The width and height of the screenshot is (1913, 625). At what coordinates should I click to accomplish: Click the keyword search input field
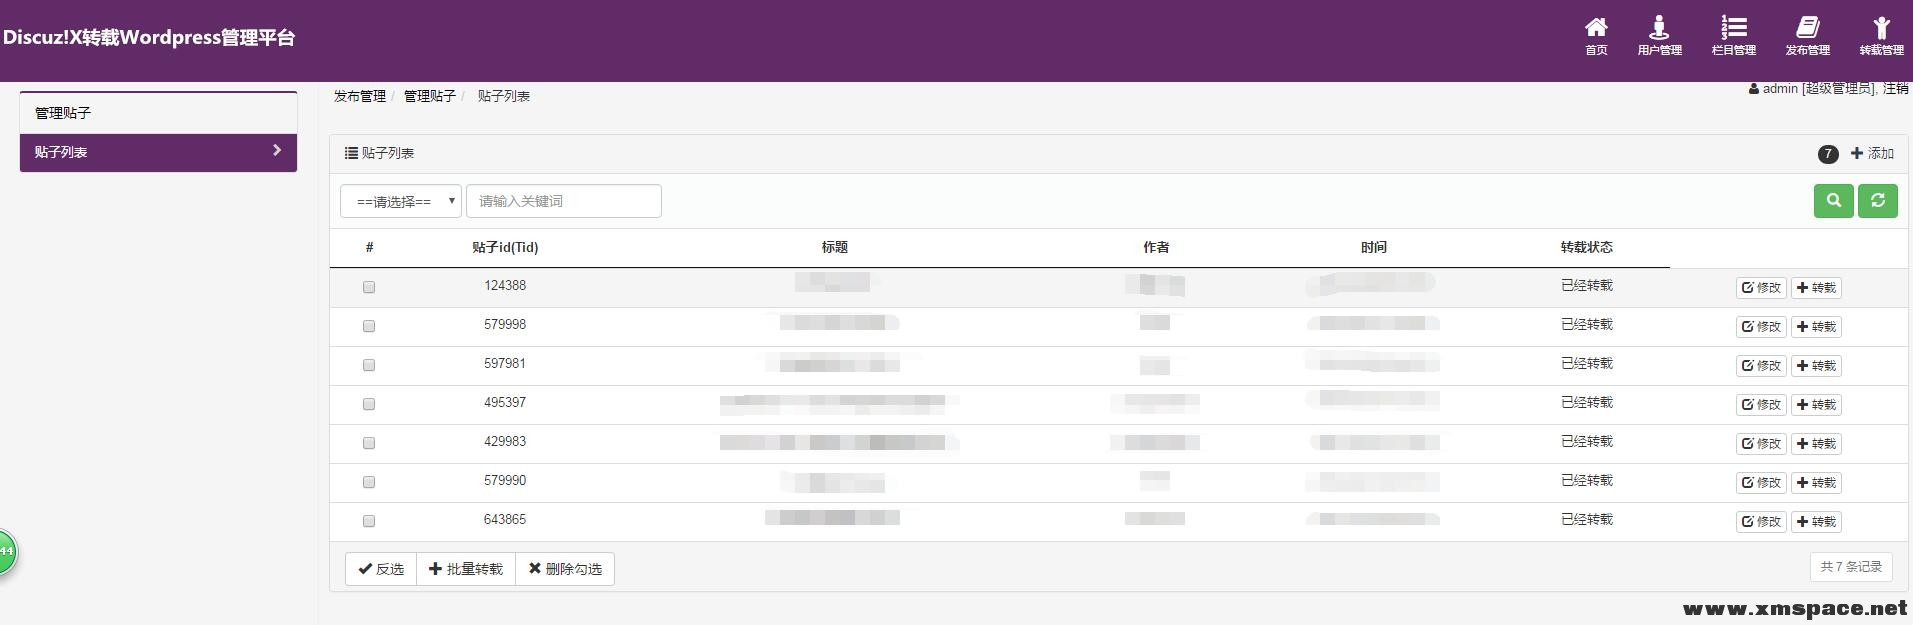(564, 201)
